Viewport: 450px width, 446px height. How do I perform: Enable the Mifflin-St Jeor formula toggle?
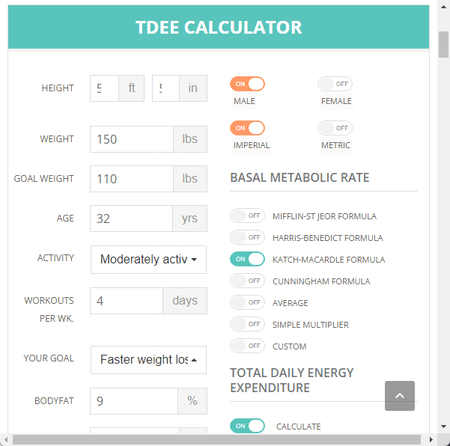pyautogui.click(x=247, y=216)
